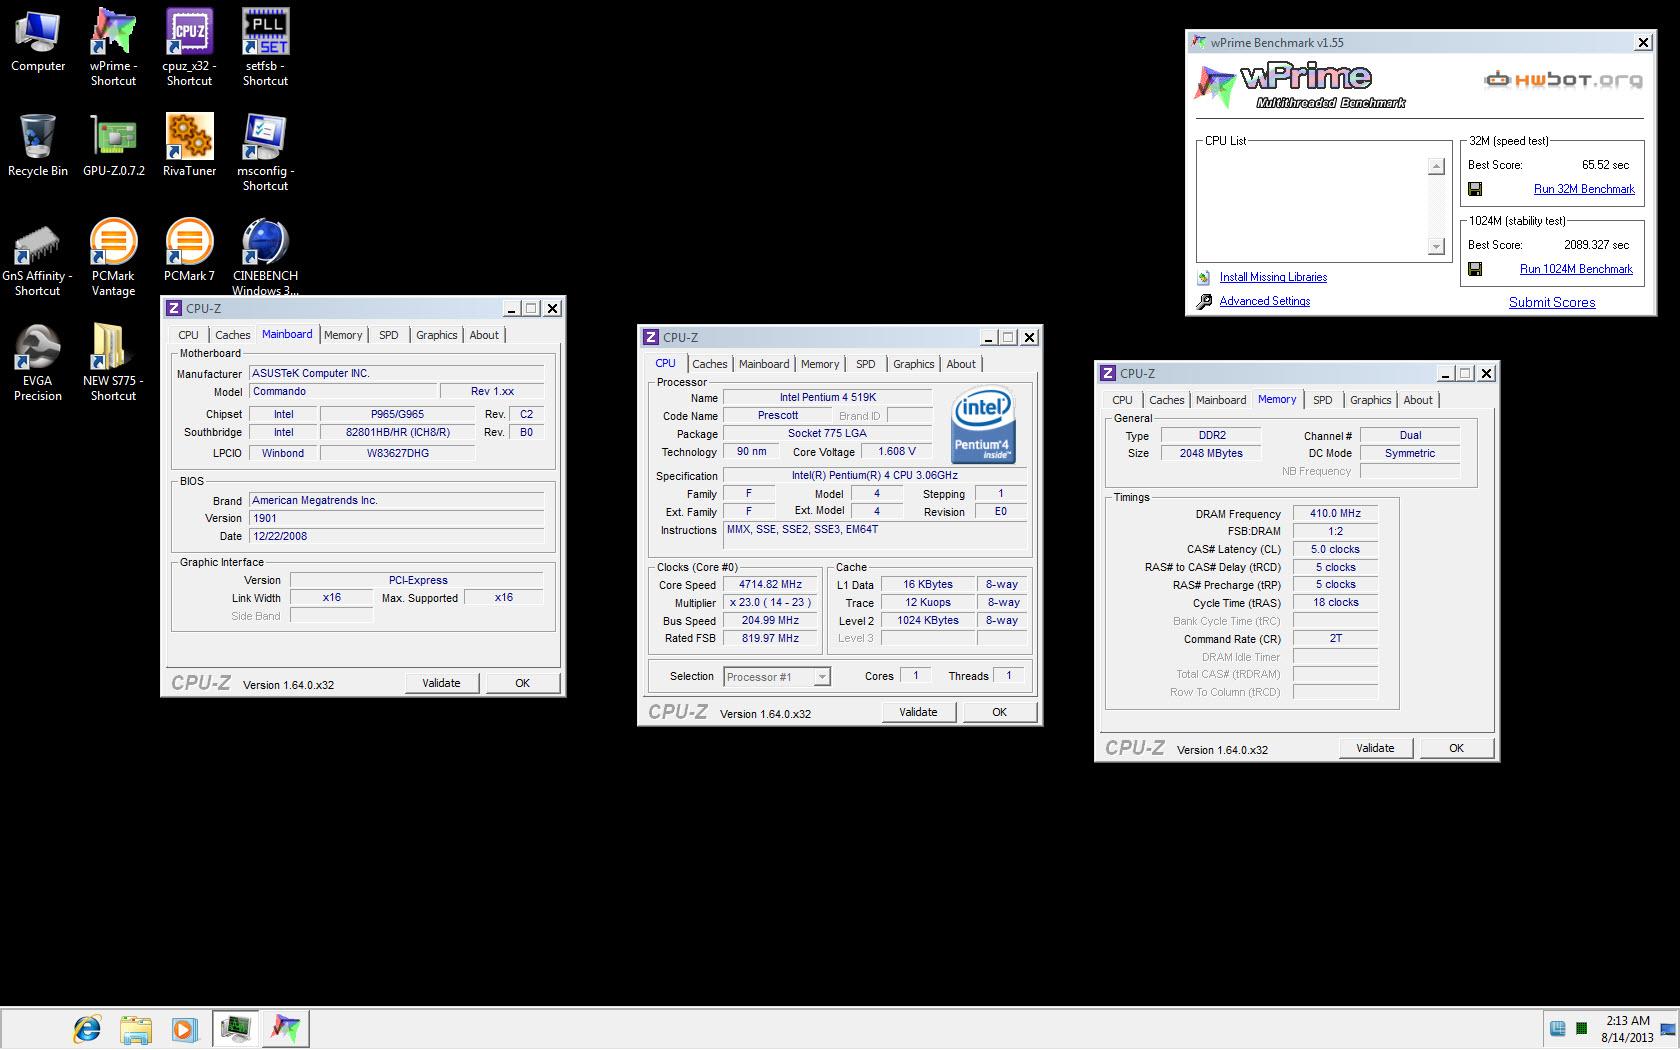Click the DRAM Frequency value 410.0 MHz
The width and height of the screenshot is (1680, 1050).
coord(1336,514)
